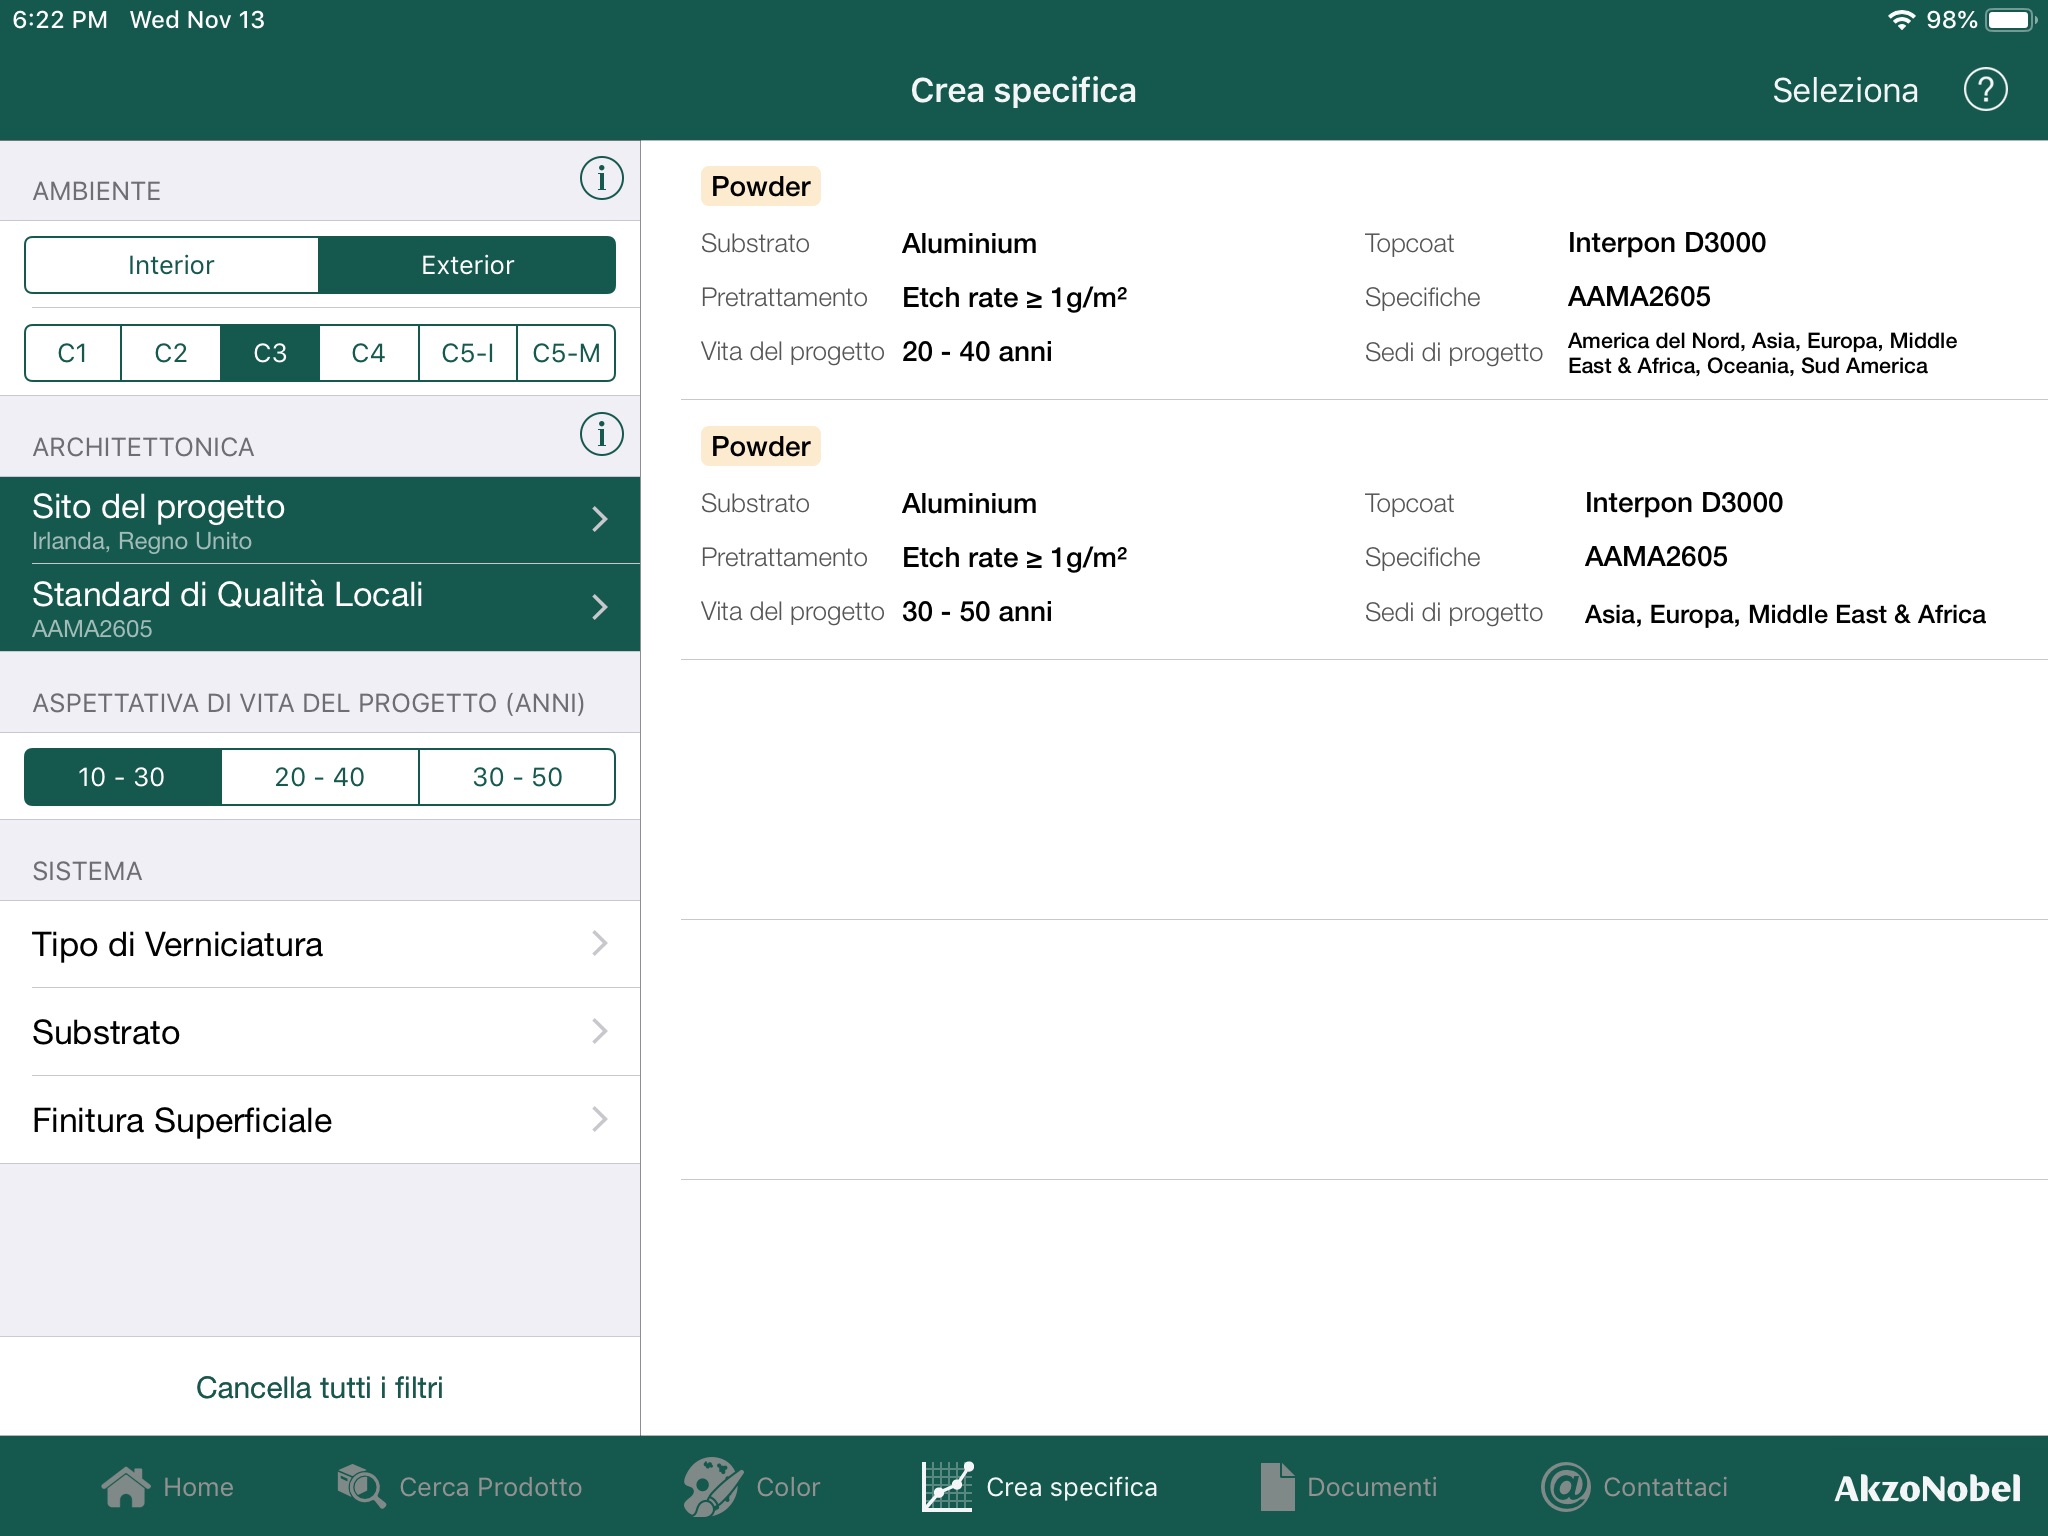Tap the Documenti file icon
The image size is (2048, 1536).
[x=1277, y=1487]
